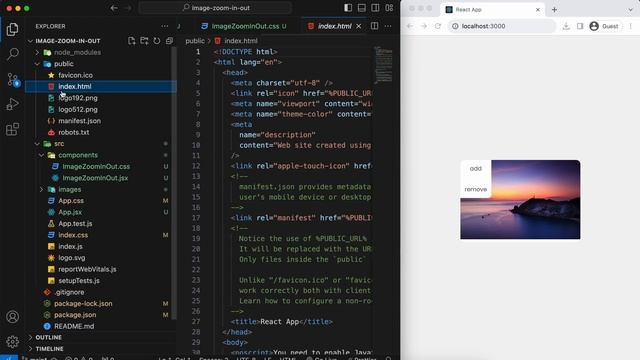Open App.css file

[x=71, y=201]
